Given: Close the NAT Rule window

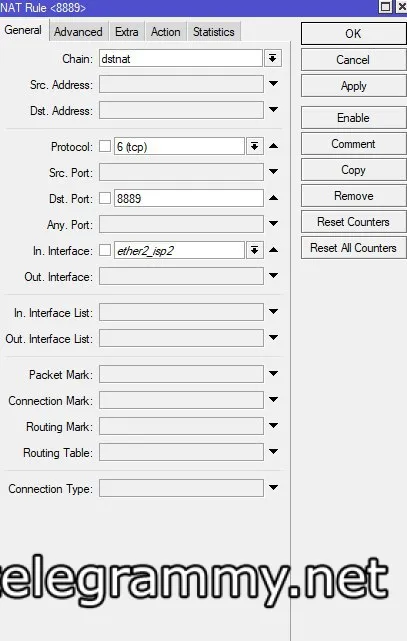Looking at the screenshot, I should pos(402,7).
